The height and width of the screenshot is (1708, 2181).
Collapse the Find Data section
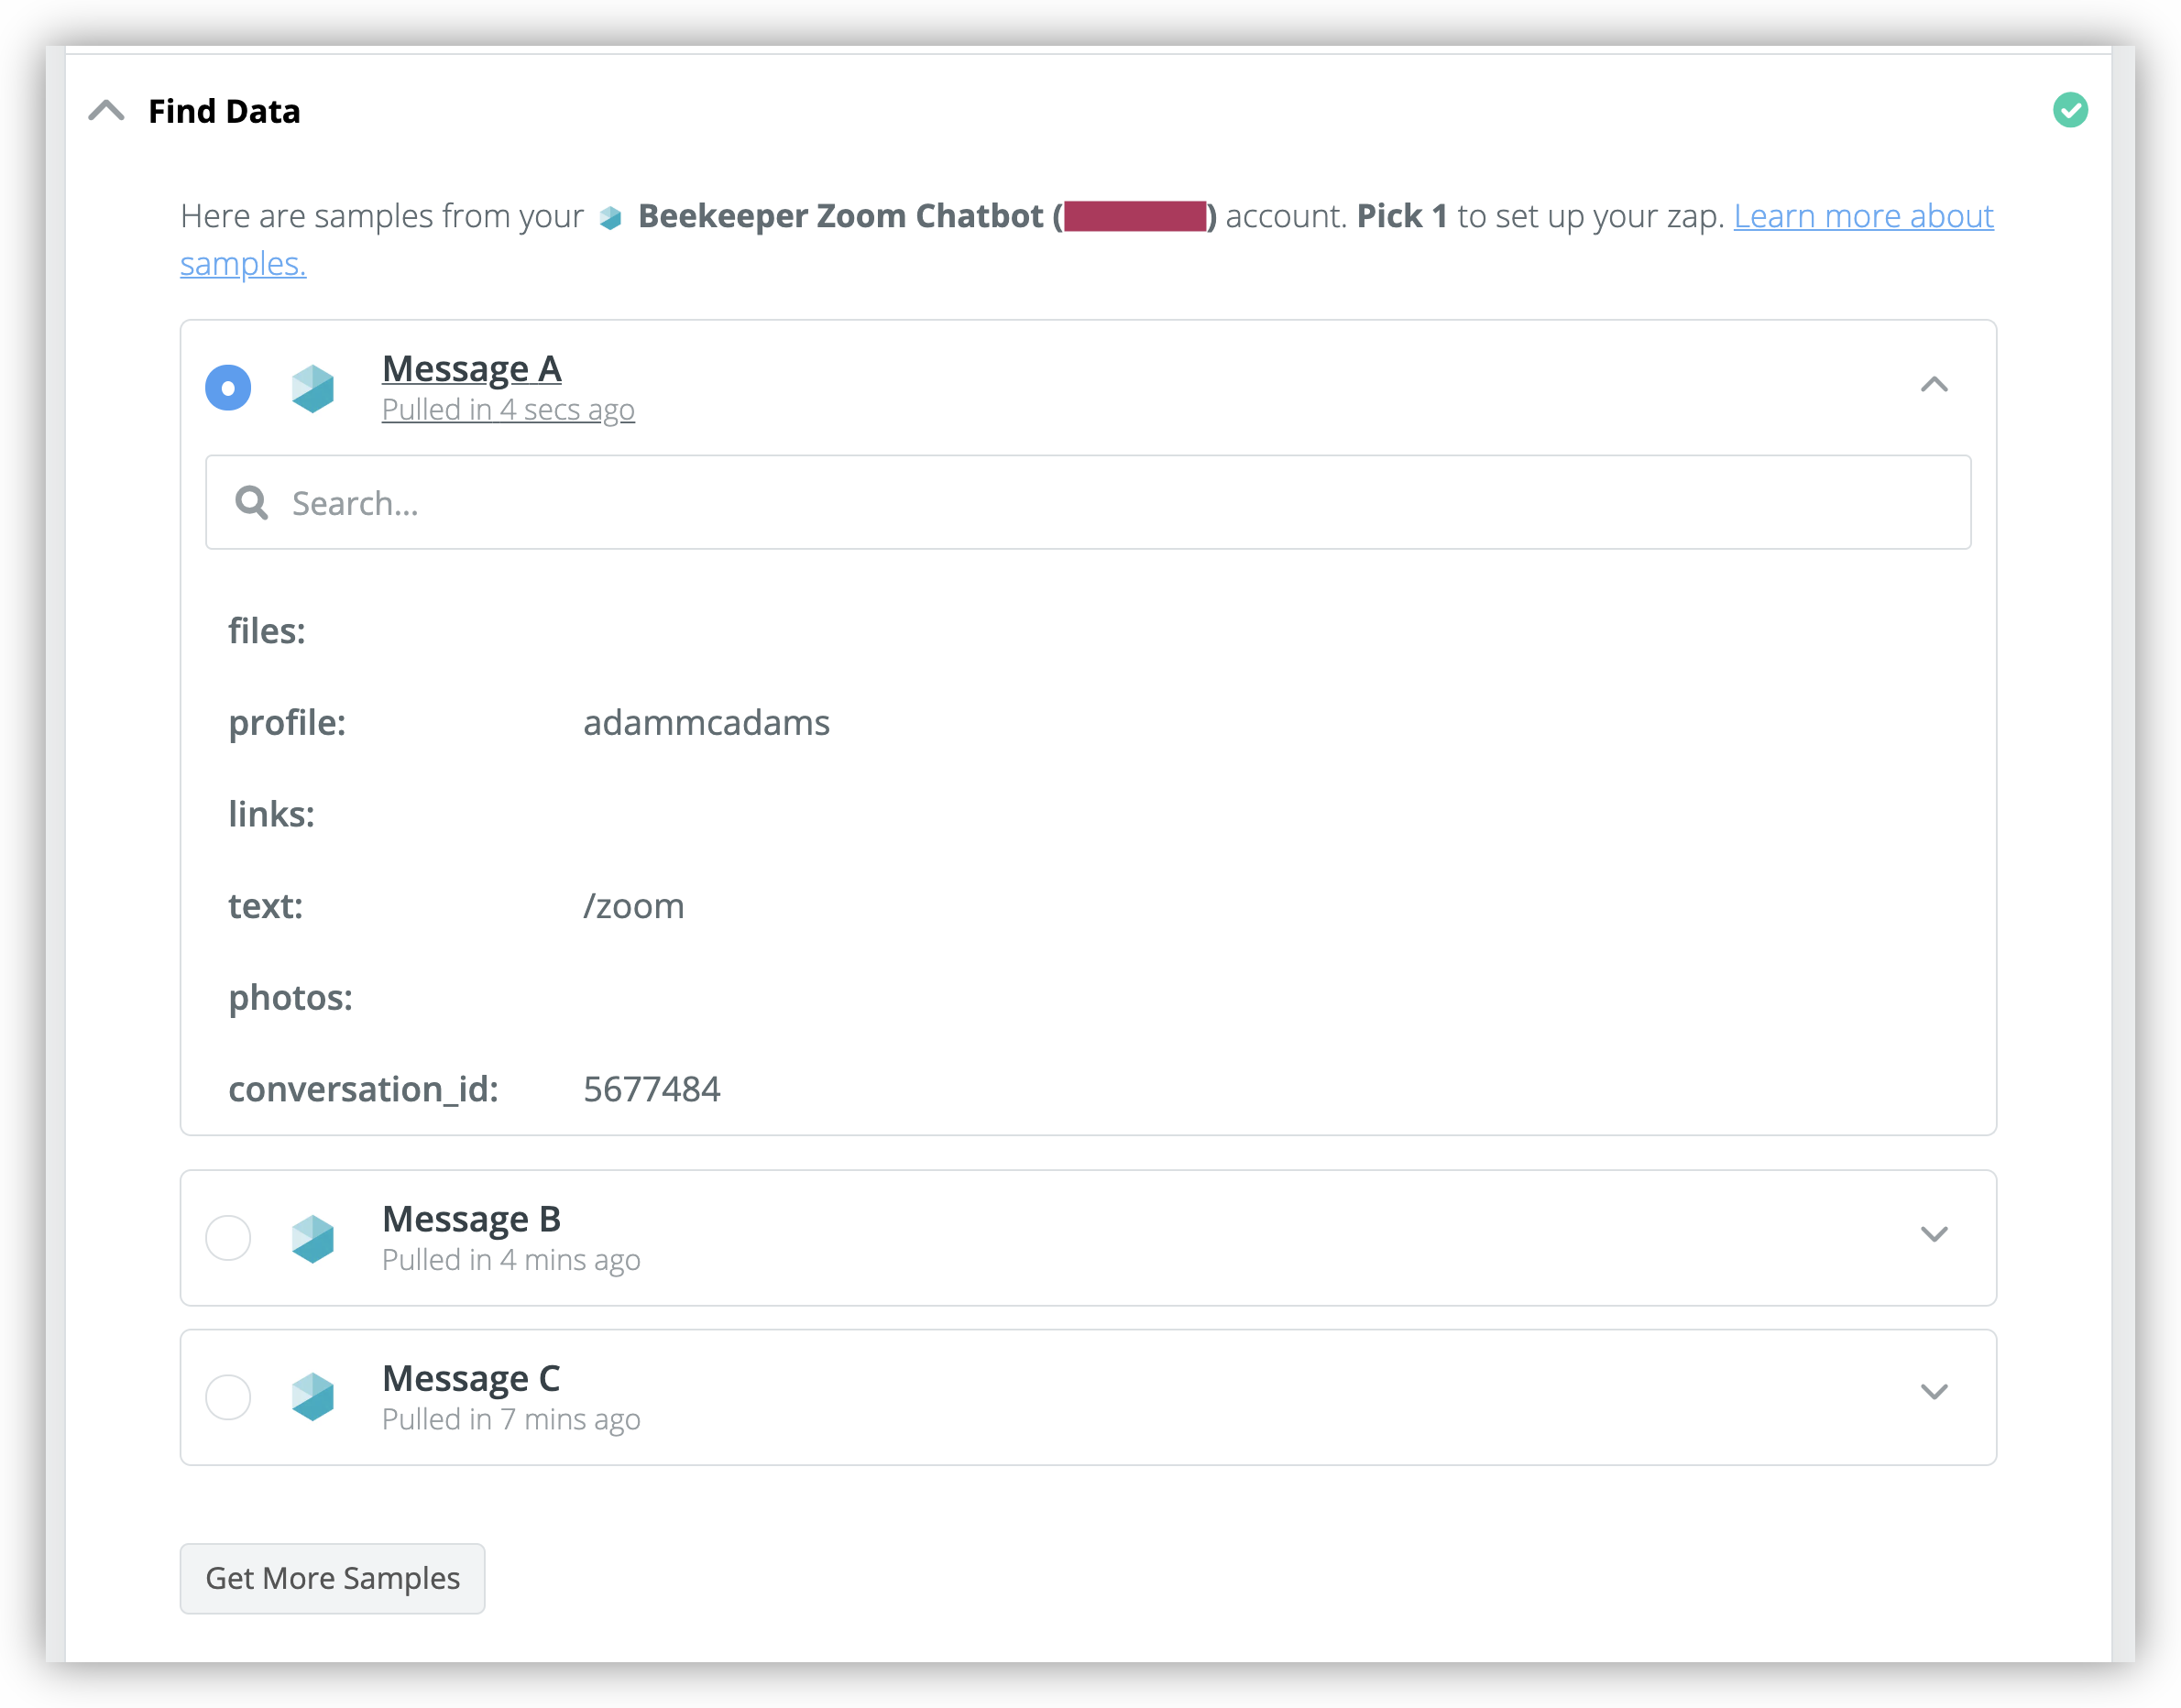(x=106, y=110)
